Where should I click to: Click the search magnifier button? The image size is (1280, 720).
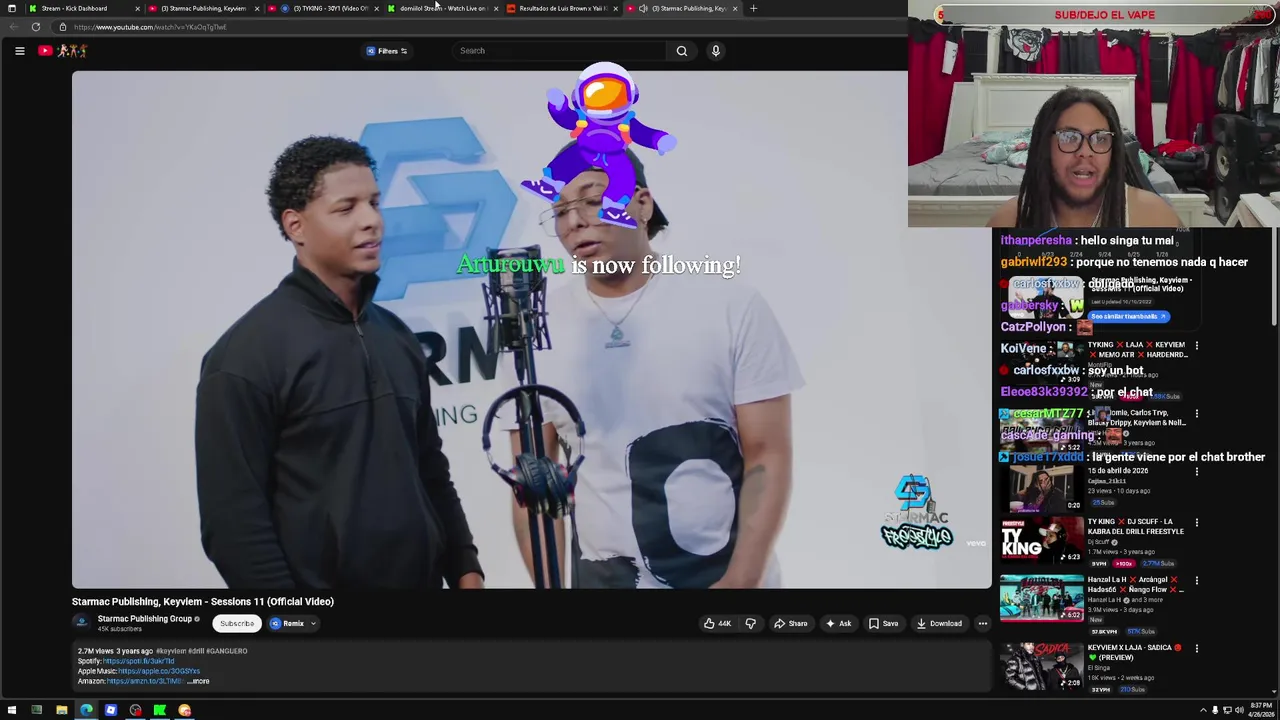click(x=682, y=51)
